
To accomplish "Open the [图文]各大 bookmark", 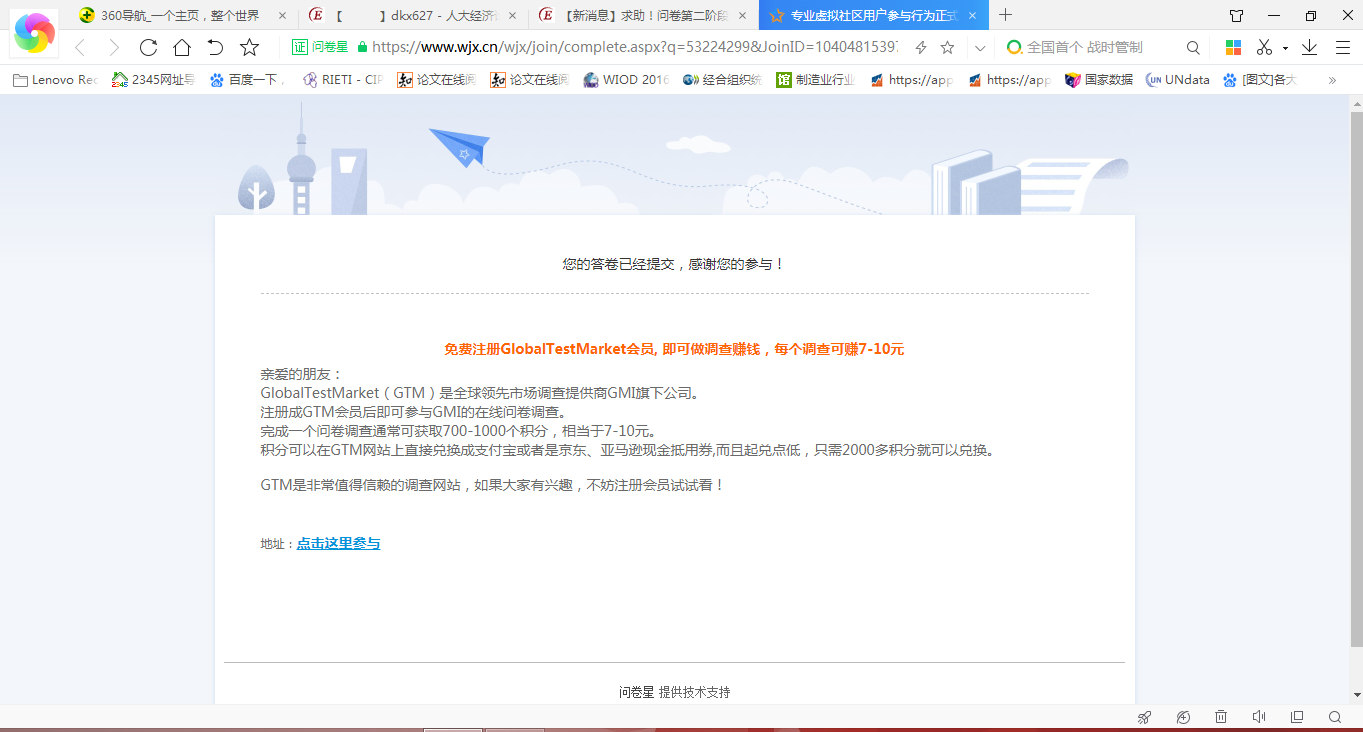I will (1261, 80).
